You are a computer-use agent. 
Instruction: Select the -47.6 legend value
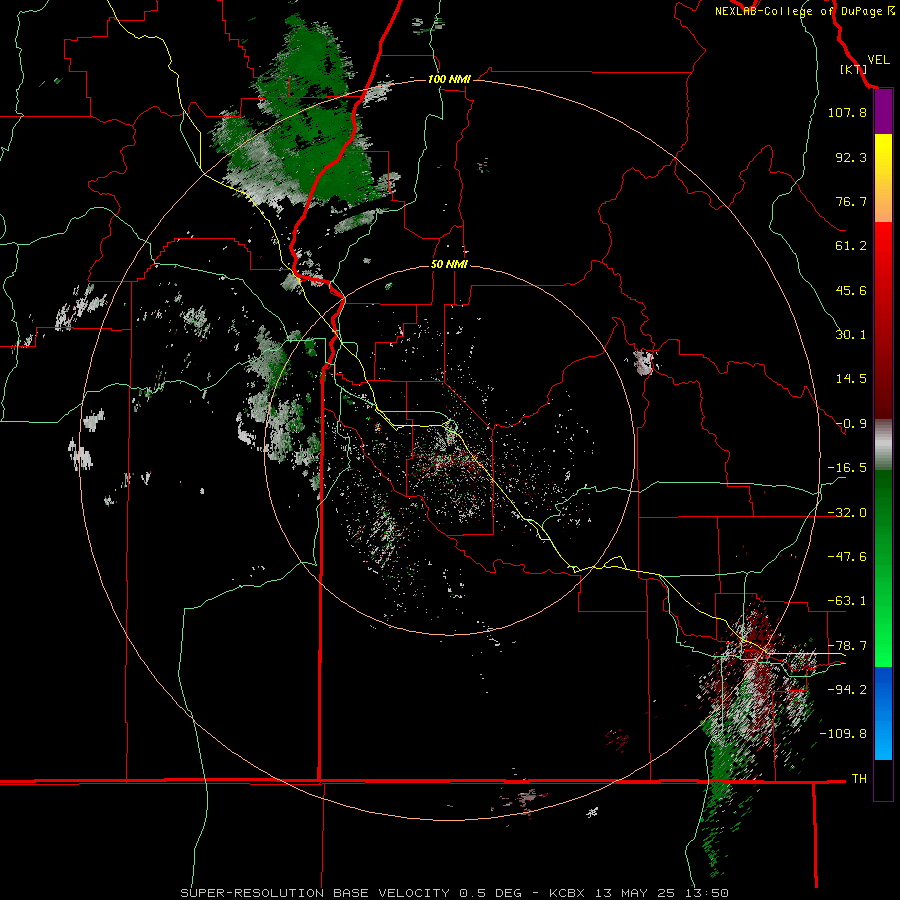point(847,557)
